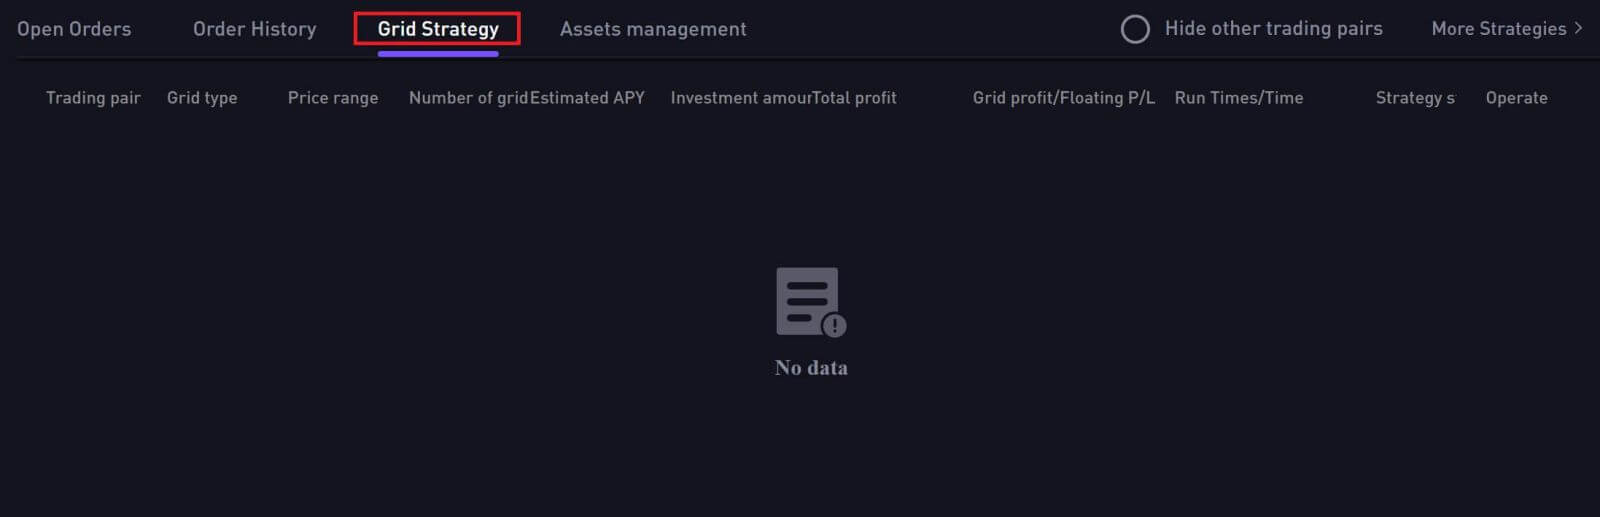
Task: Select the Price range column header
Action: (x=333, y=98)
